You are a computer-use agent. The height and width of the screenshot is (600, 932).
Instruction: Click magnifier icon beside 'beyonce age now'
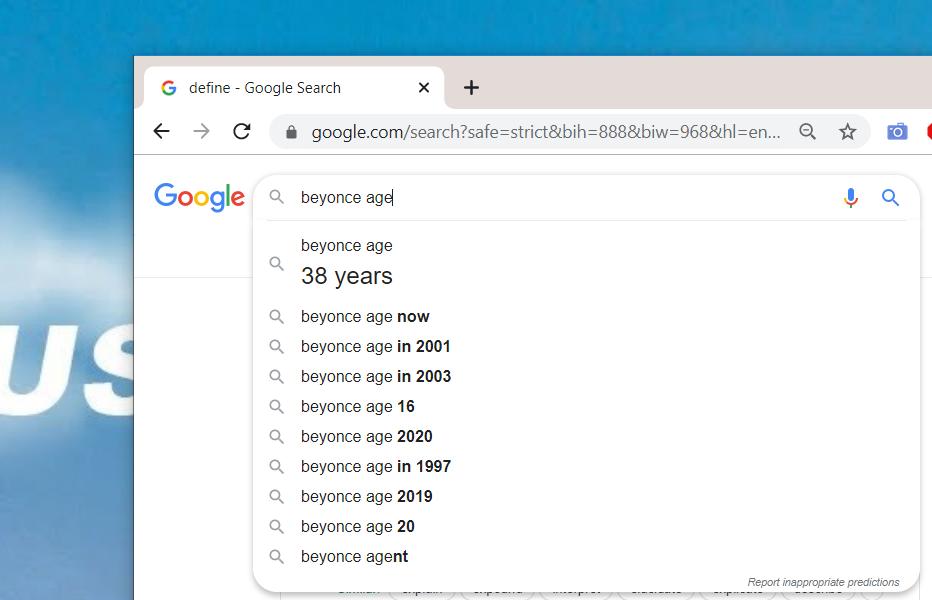pyautogui.click(x=276, y=316)
